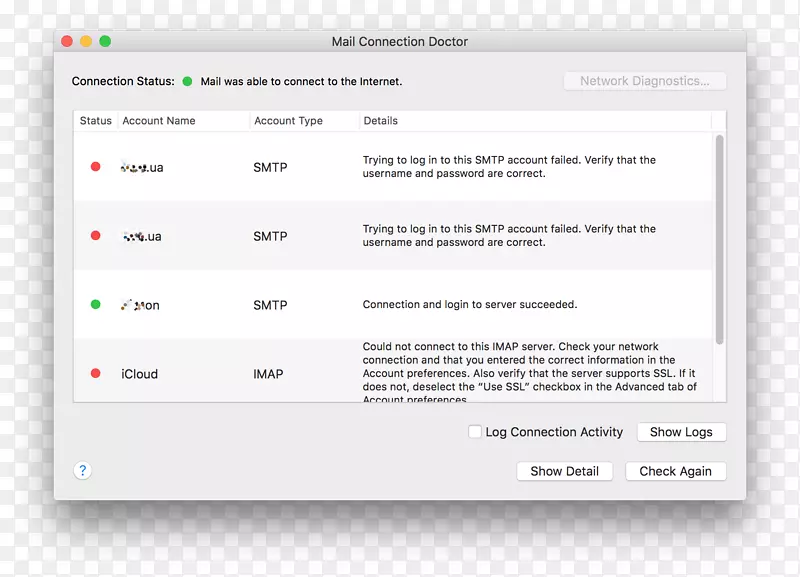Screen dimensions: 800x577
Task: Select the succeeded SMTP connection row
Action: tap(400, 305)
